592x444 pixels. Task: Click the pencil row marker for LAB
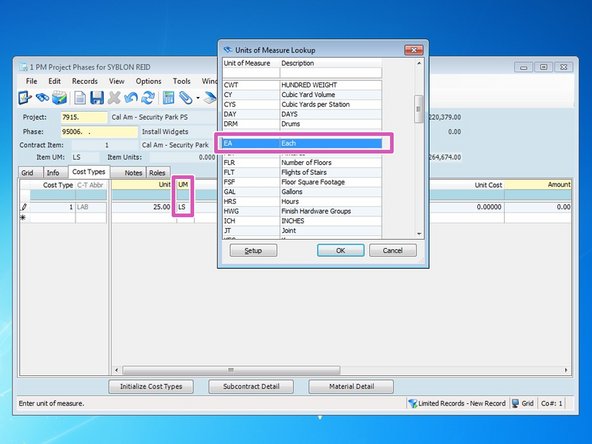point(24,207)
